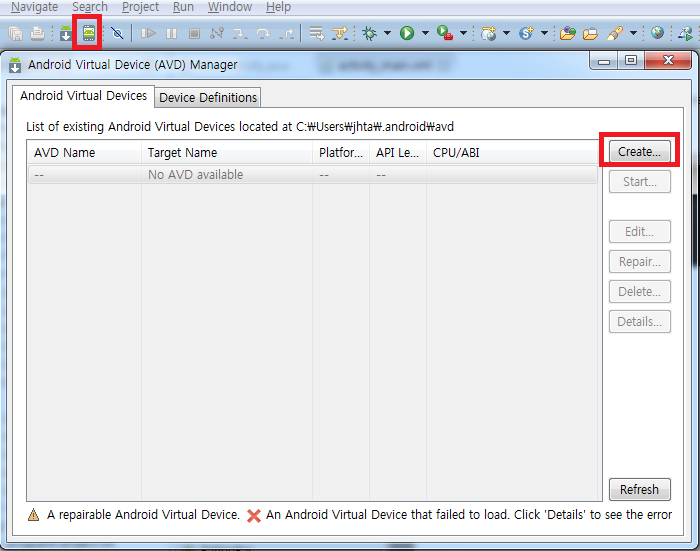Click the Open Task folder icon
The height and width of the screenshot is (551, 700).
590,33
